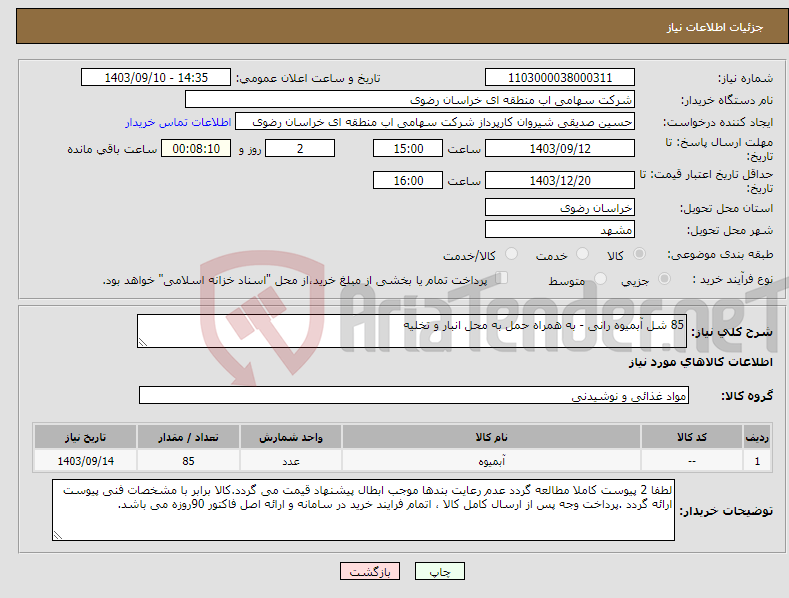
Task: Click the response deadline time 15:00
Action: pyautogui.click(x=408, y=148)
